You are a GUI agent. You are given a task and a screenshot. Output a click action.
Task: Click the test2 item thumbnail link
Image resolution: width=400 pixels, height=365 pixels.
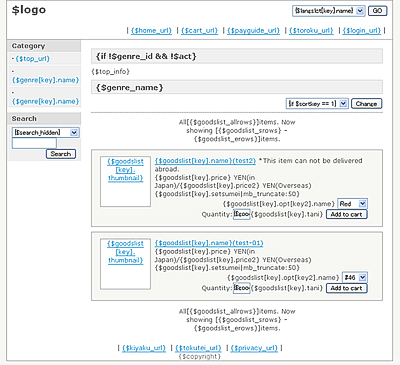pyautogui.click(x=125, y=170)
